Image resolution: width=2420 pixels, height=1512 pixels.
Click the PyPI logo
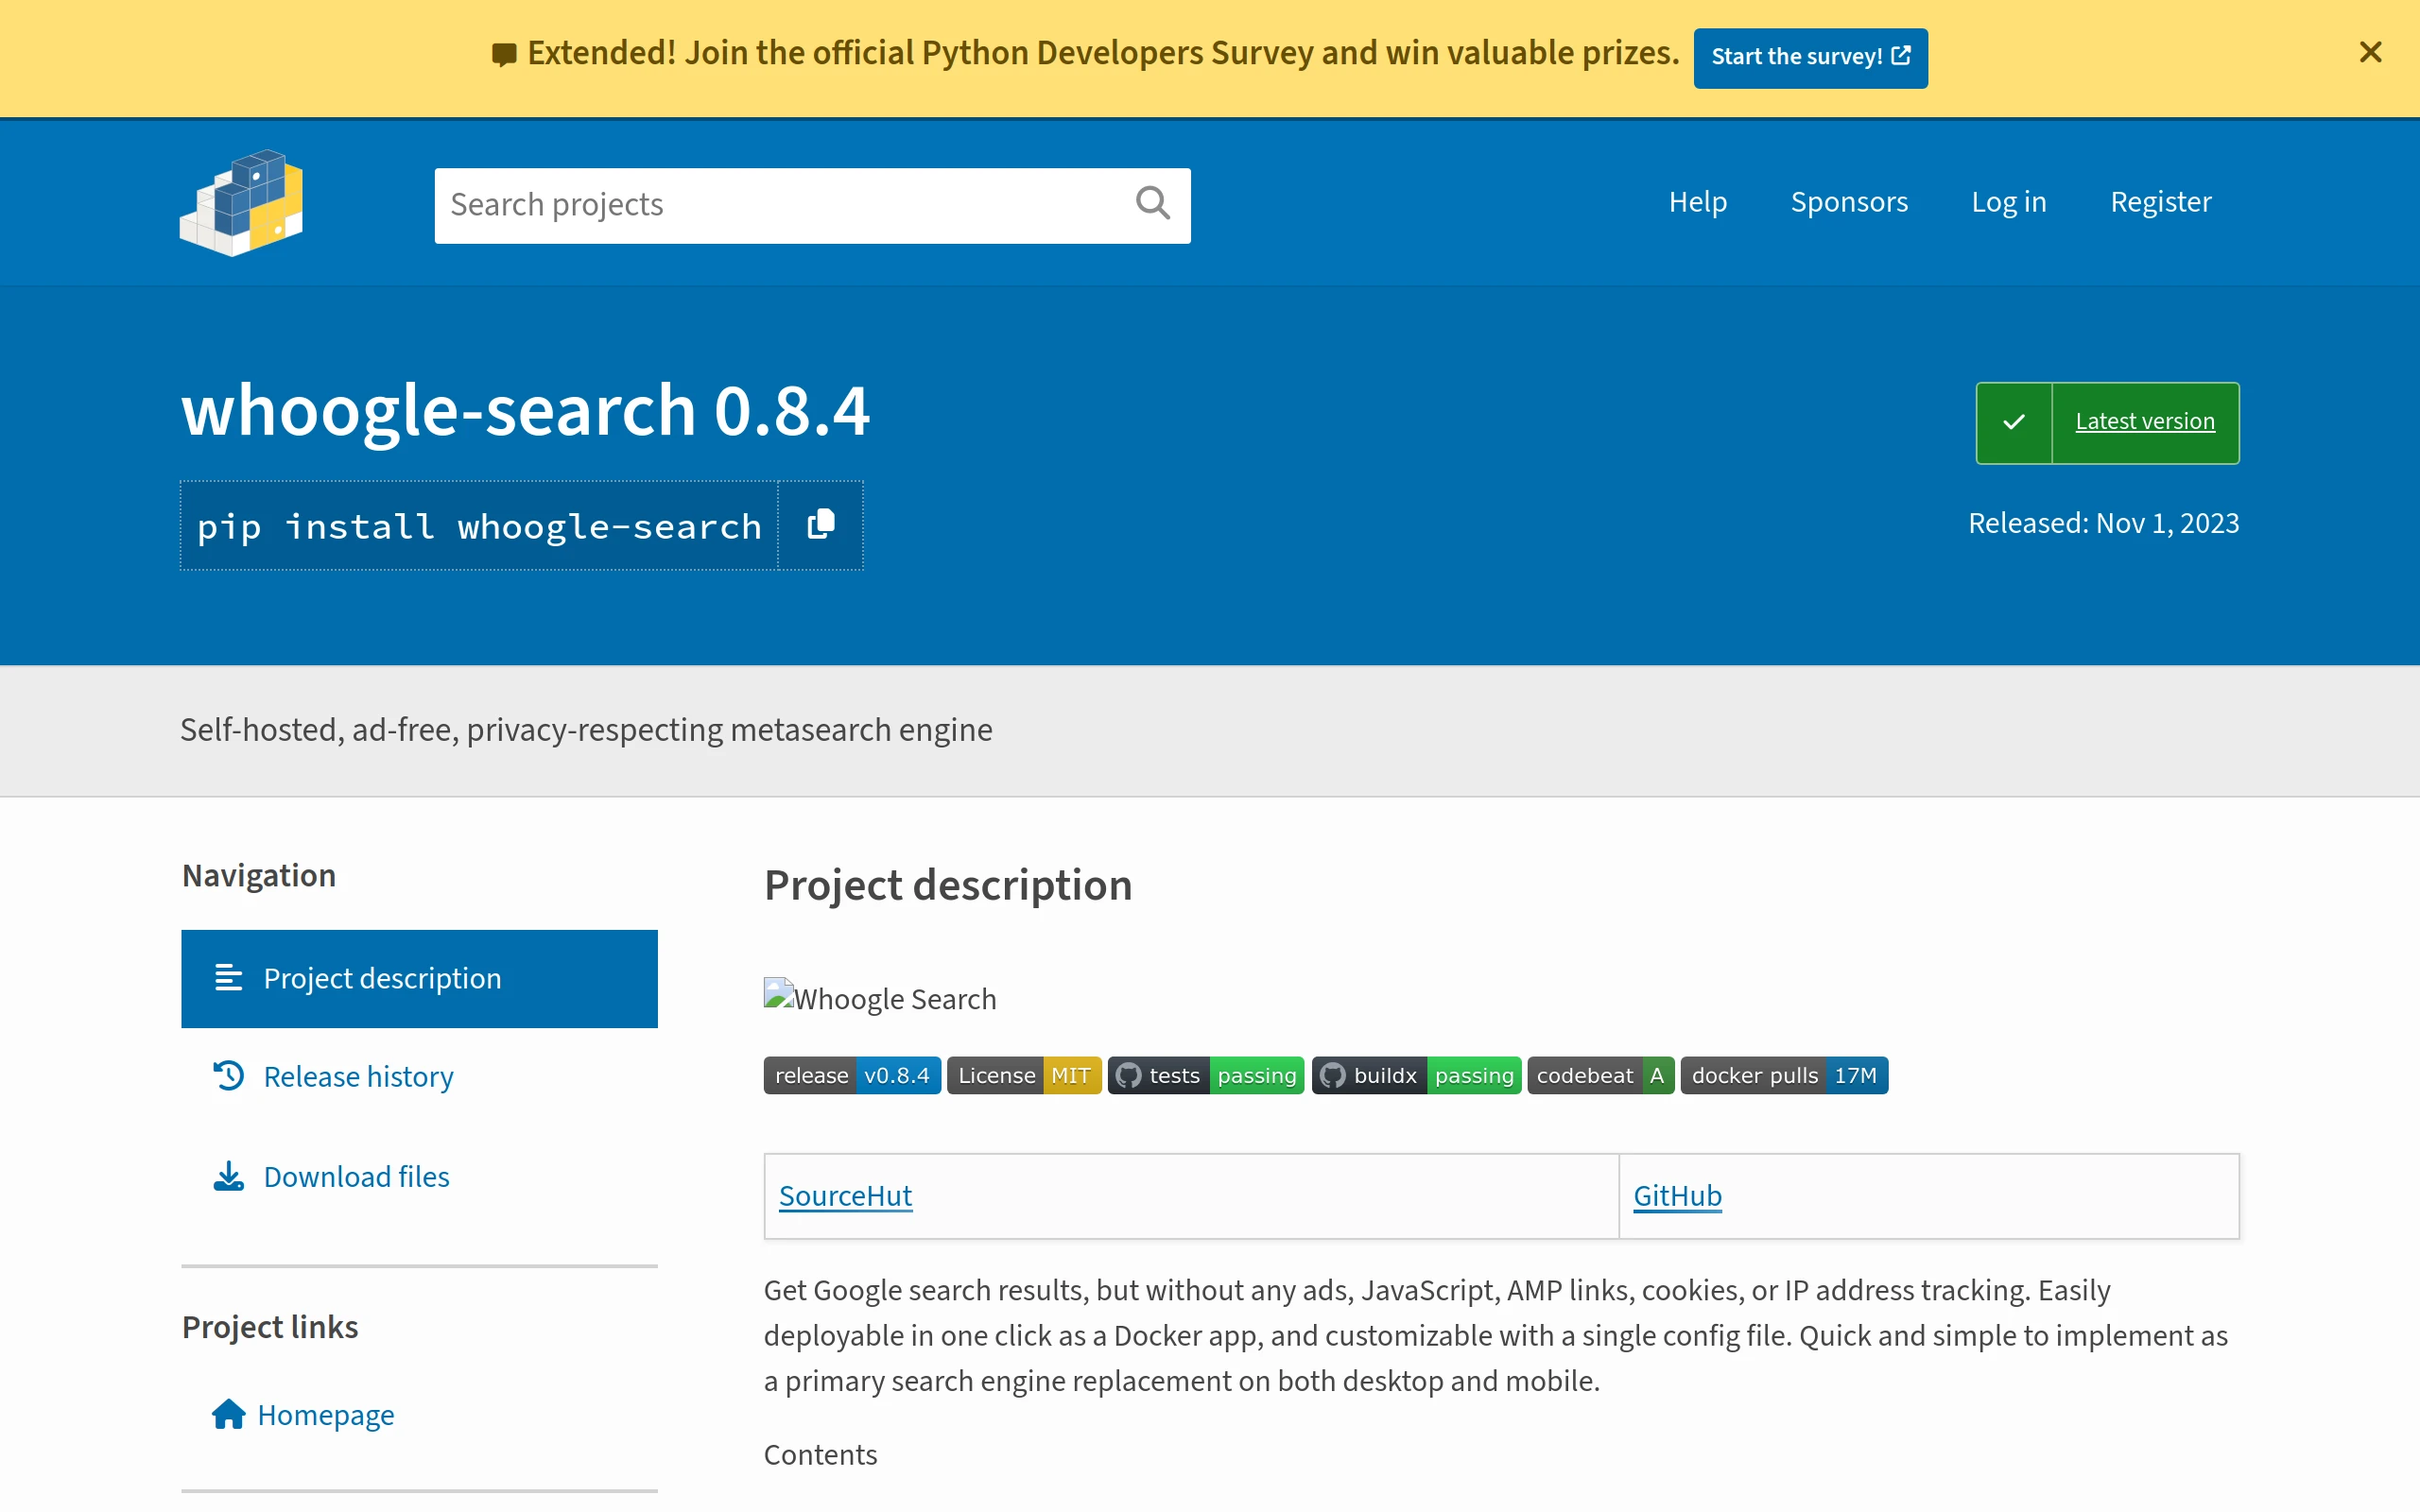tap(240, 203)
